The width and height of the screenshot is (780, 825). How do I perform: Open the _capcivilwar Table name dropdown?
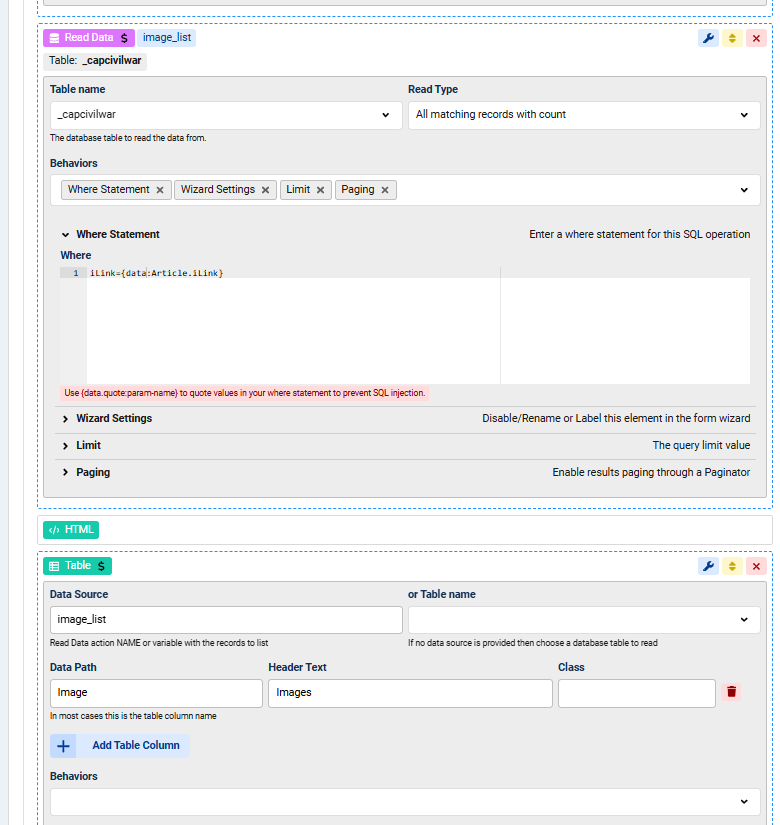coord(224,115)
